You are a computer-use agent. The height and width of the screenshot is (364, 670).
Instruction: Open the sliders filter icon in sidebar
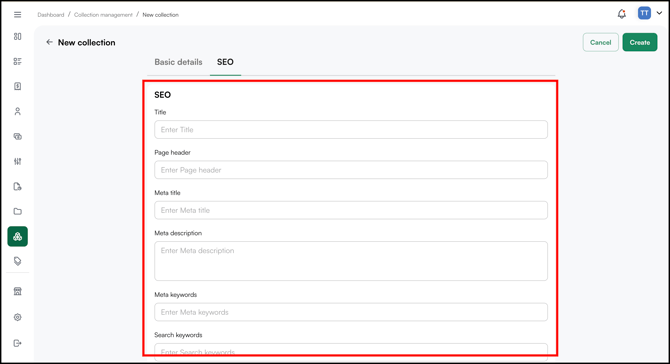(18, 161)
